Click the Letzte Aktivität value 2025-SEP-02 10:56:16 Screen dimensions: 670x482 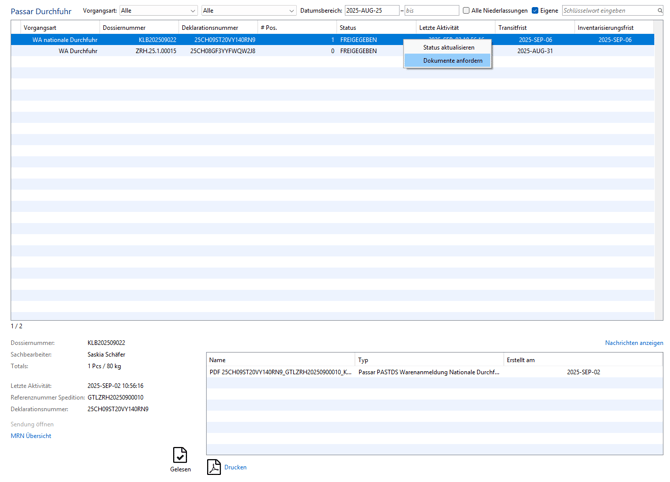(x=115, y=385)
